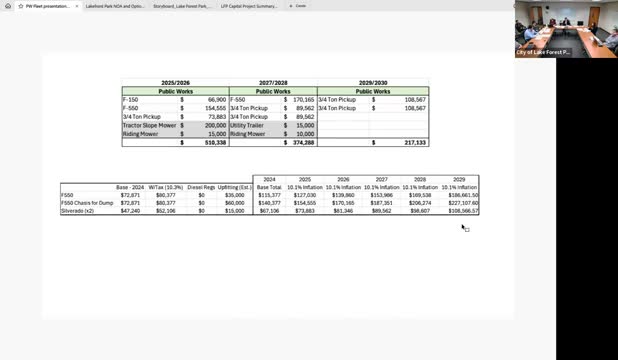Select the 2027/2028 column heading
The height and width of the screenshot is (360, 618).
(273, 83)
